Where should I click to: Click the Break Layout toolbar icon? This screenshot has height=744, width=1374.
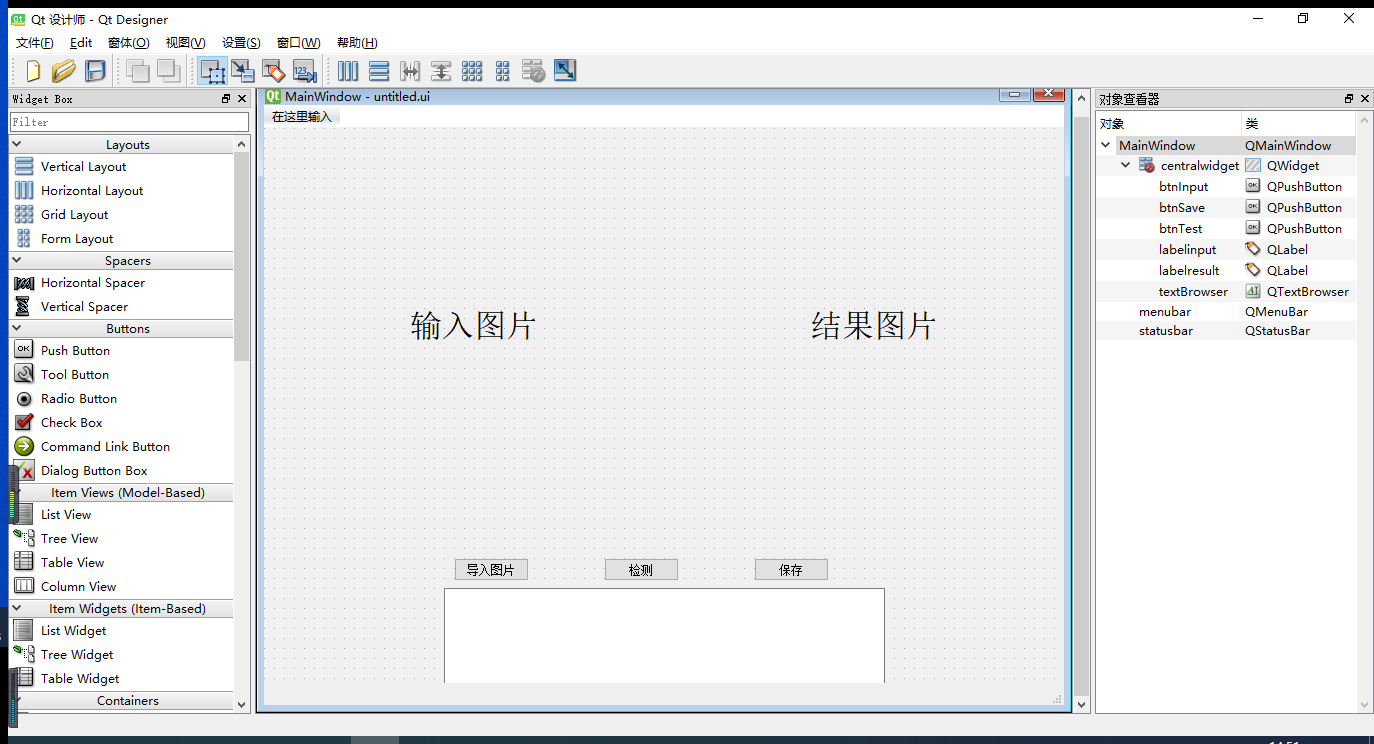click(x=531, y=71)
